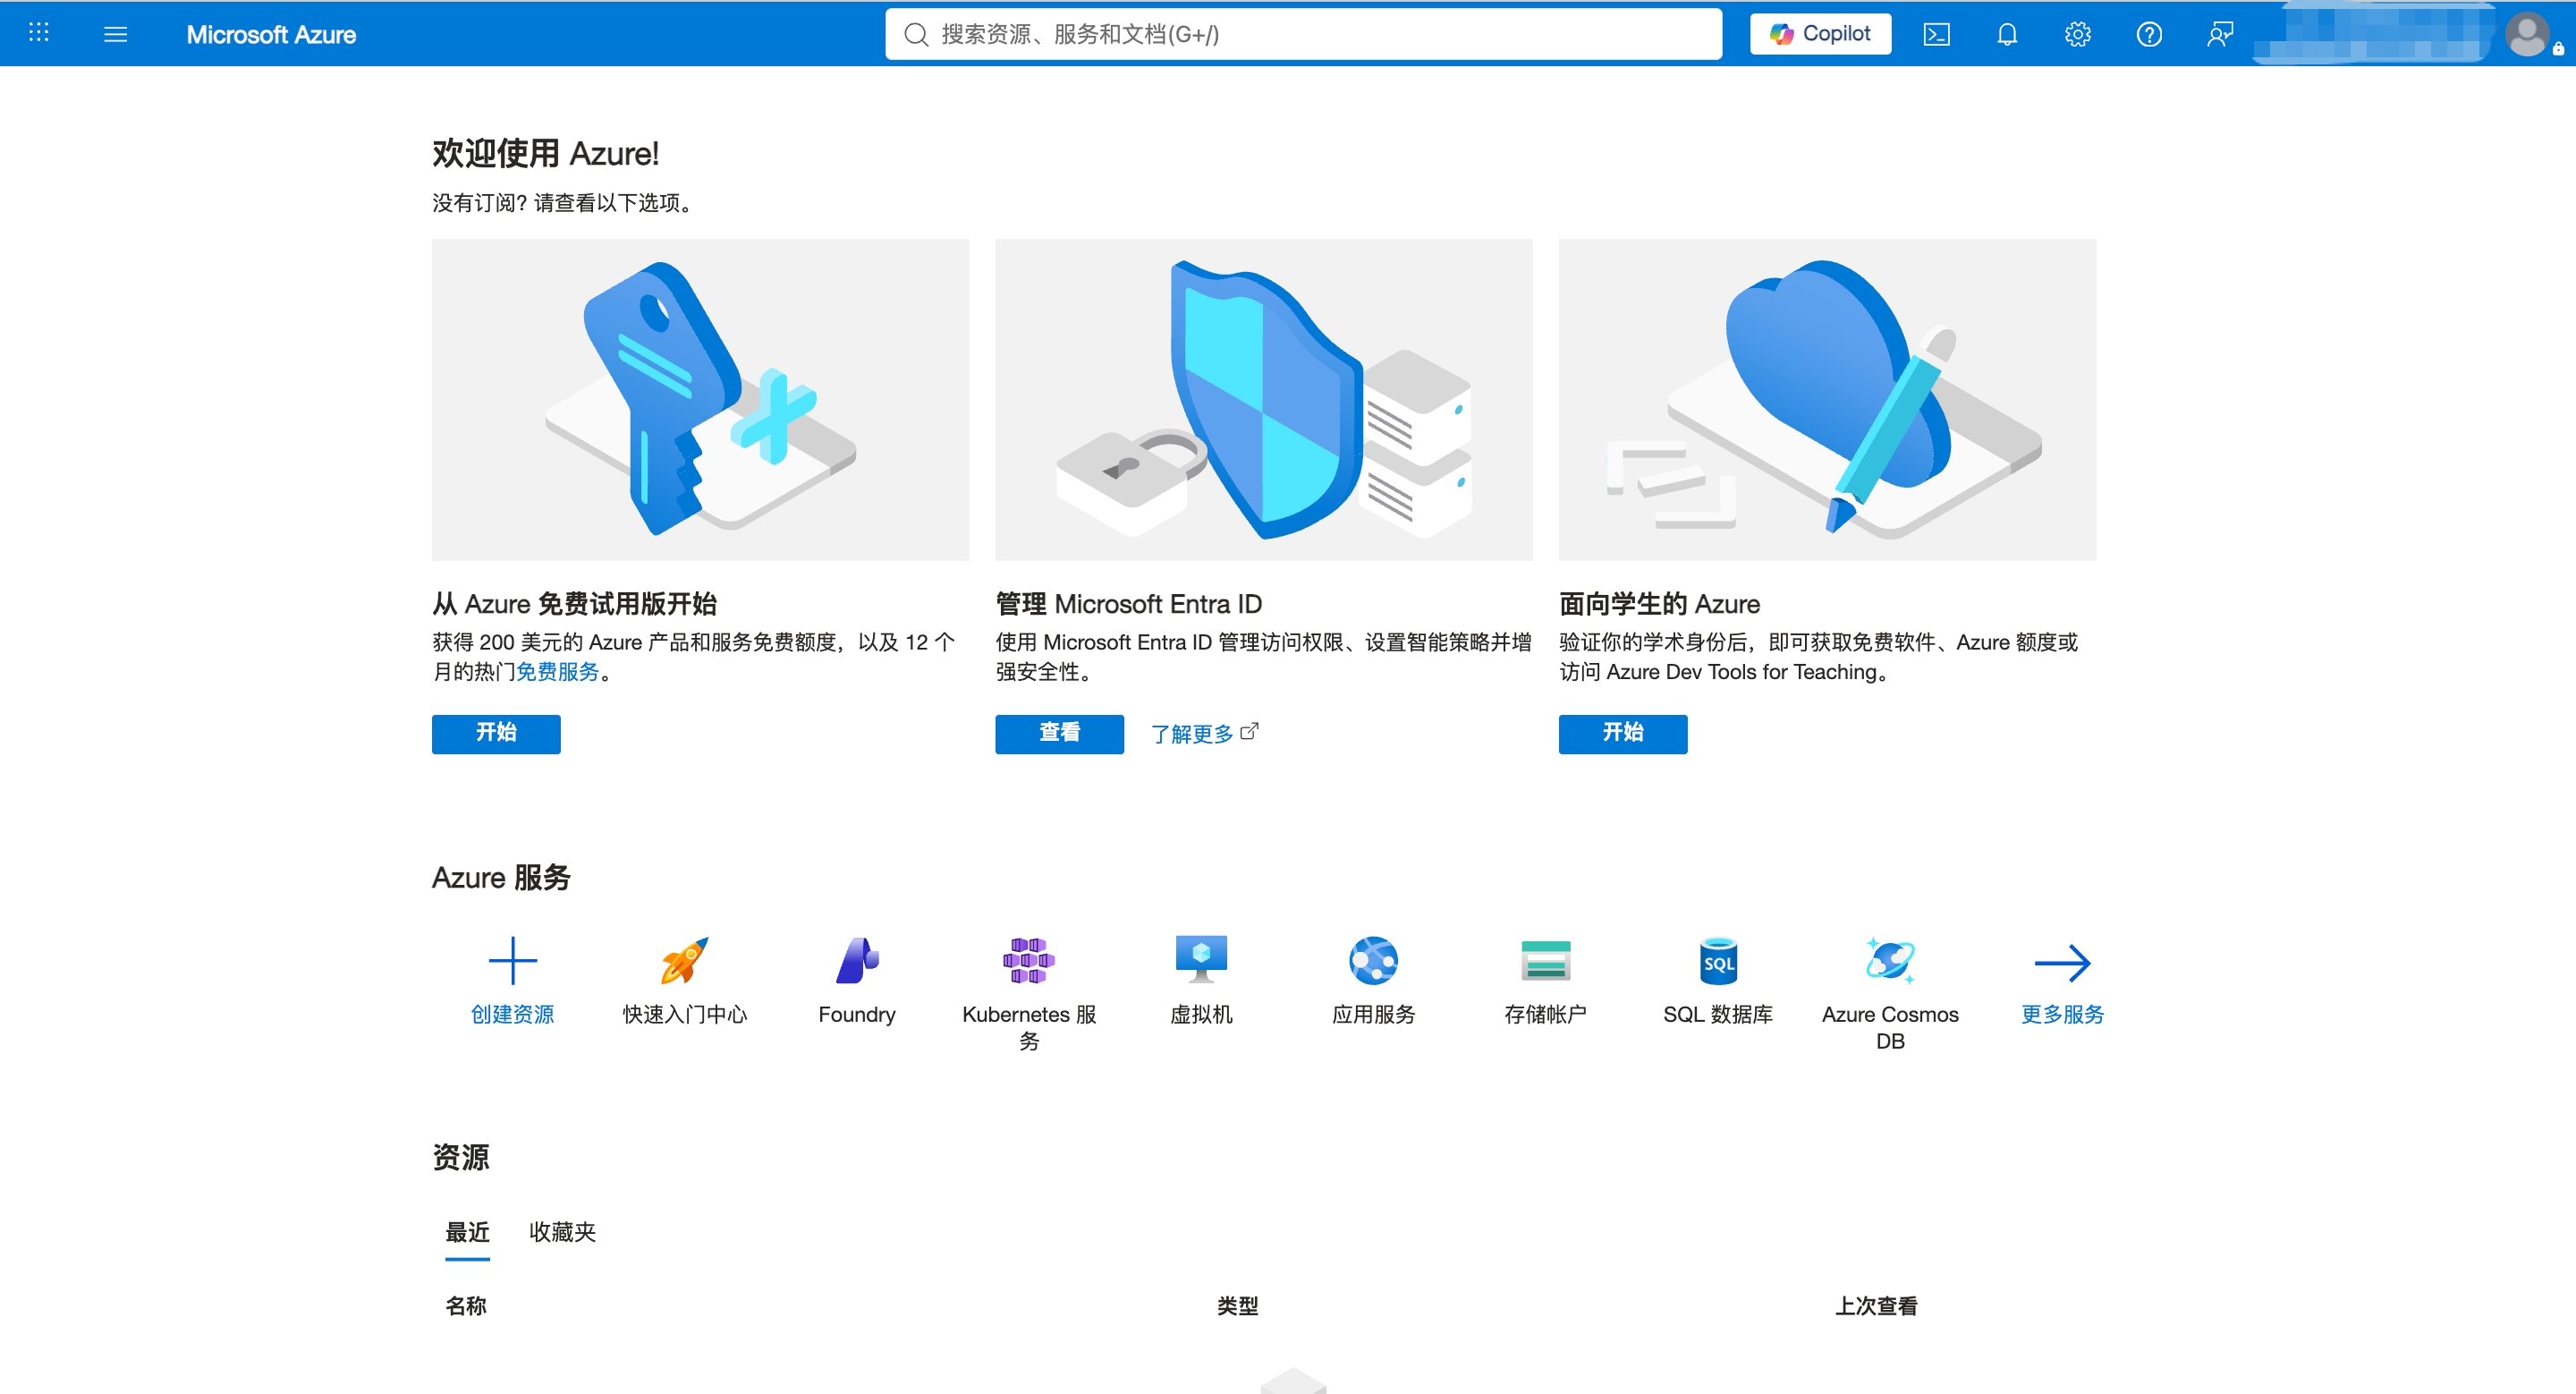Click the 上次查看 column header
The height and width of the screenshot is (1394, 2576).
[1876, 1305]
